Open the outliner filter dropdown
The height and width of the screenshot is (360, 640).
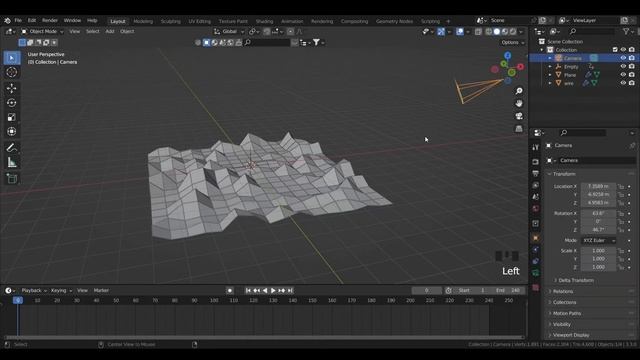[x=628, y=31]
